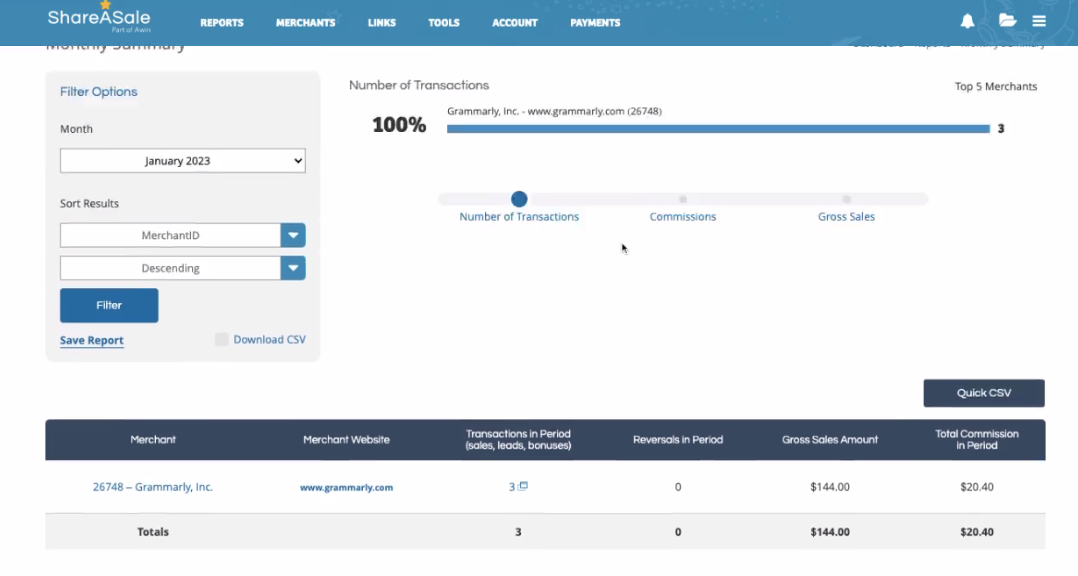Click the Merchant column header
This screenshot has width=1078, height=576.
153,440
